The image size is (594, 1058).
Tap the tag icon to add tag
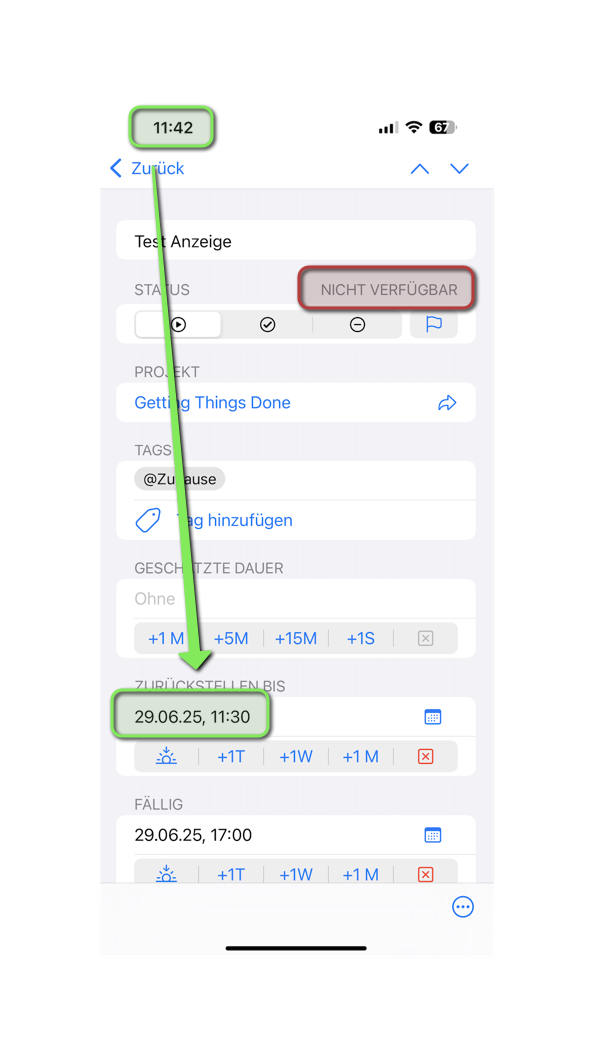[148, 520]
